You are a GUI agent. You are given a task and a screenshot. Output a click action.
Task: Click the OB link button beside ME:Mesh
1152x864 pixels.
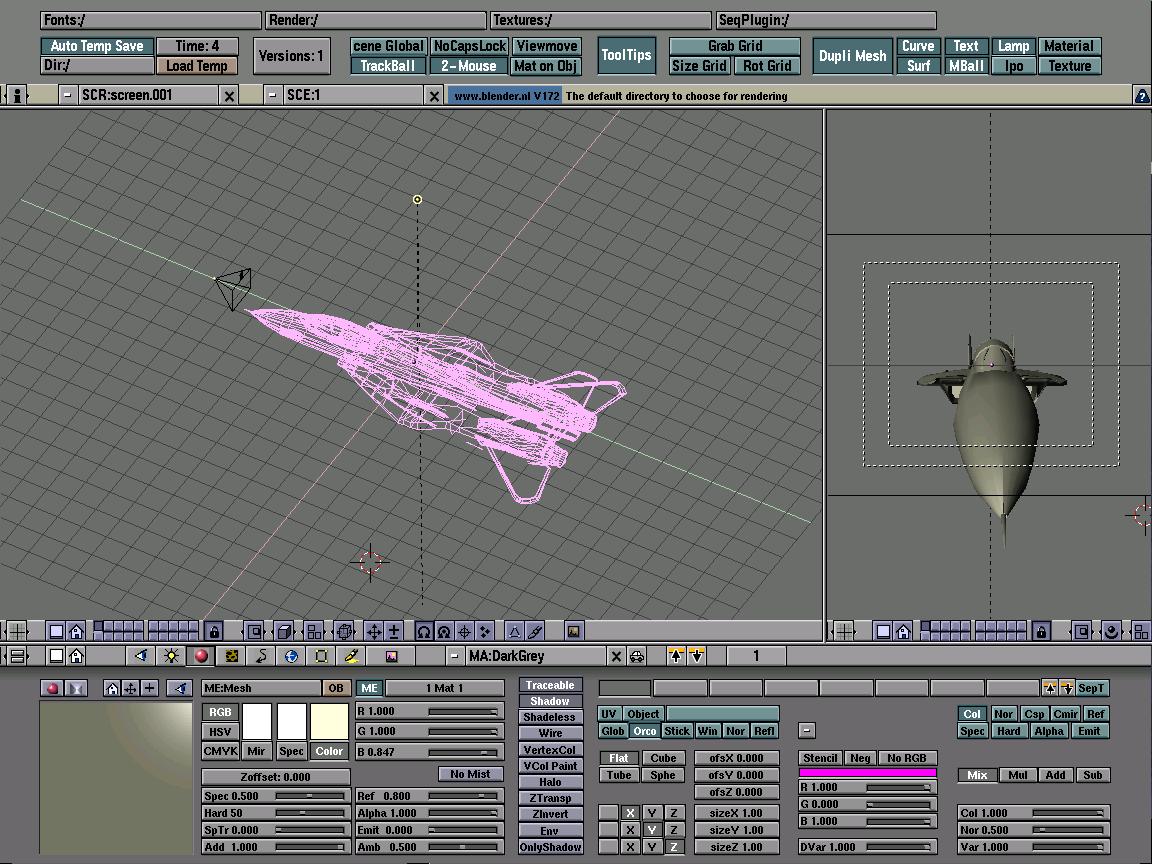click(x=336, y=688)
